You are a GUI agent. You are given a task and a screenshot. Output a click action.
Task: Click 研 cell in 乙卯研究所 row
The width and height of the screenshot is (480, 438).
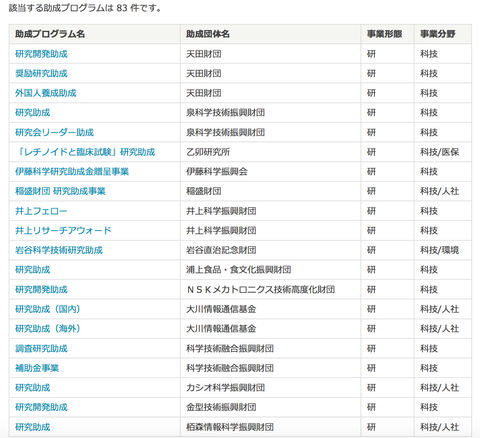tap(388, 152)
